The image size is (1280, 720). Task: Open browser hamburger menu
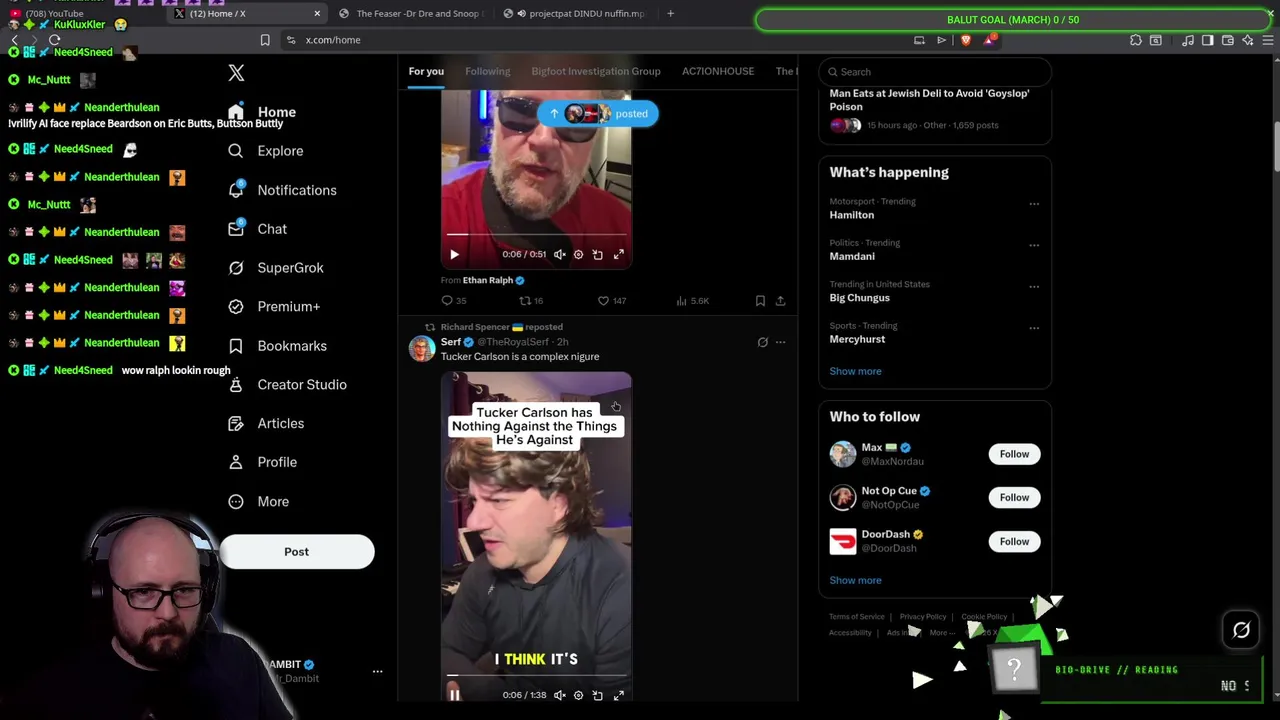click(x=1267, y=40)
